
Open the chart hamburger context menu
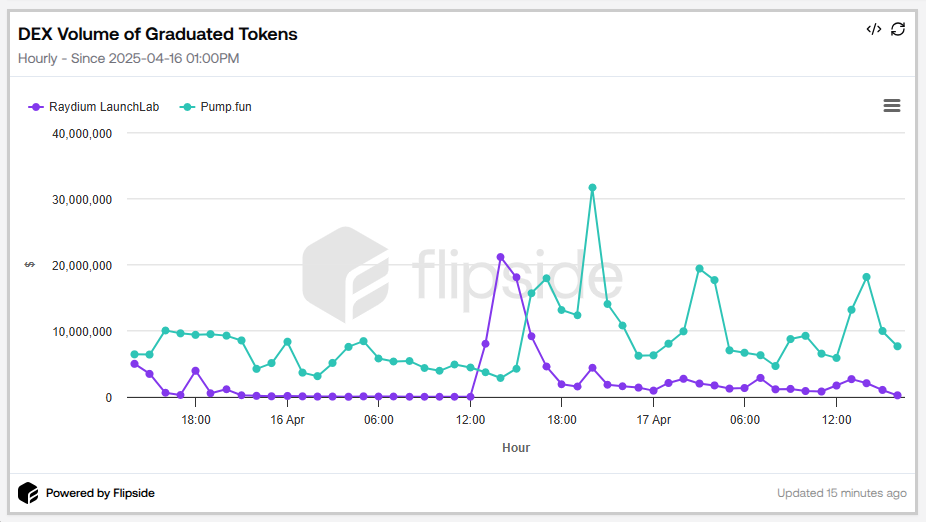point(892,106)
